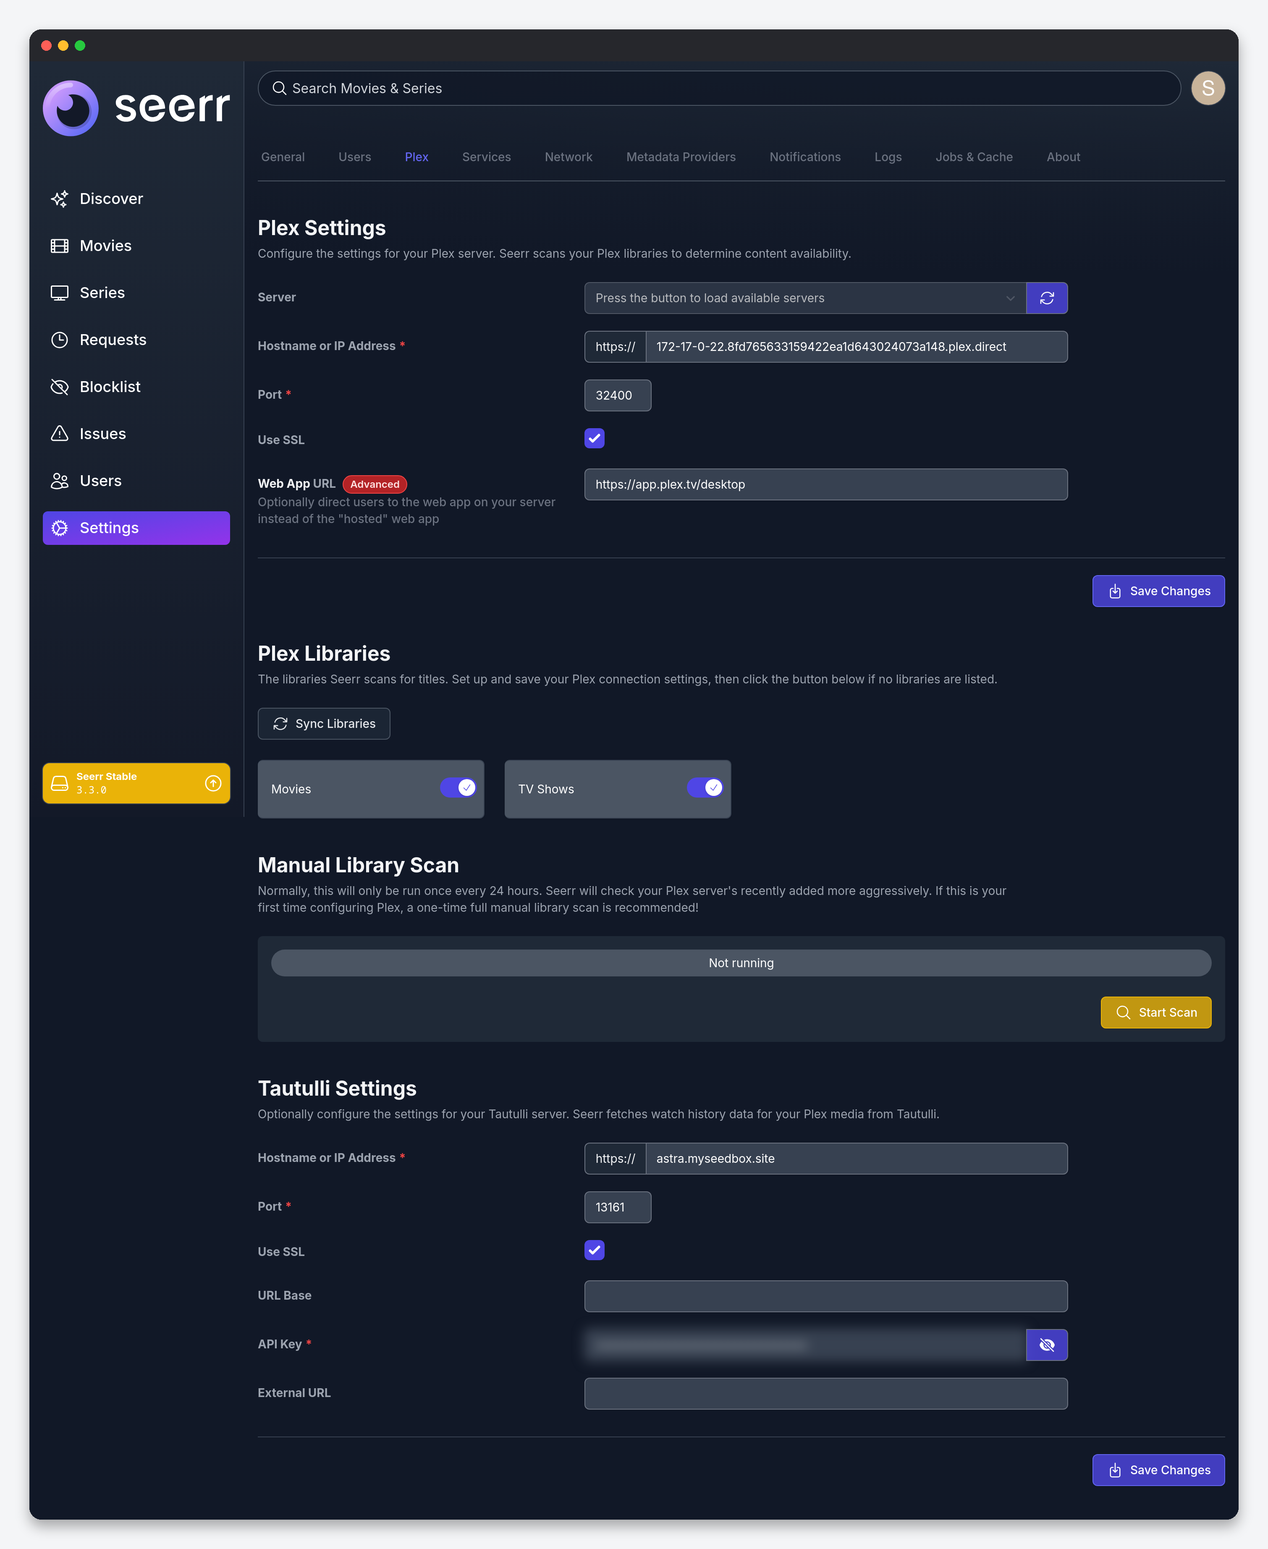Screen dimensions: 1268x1549
Task: Click the update-available arrow icon
Action: [x=213, y=783]
